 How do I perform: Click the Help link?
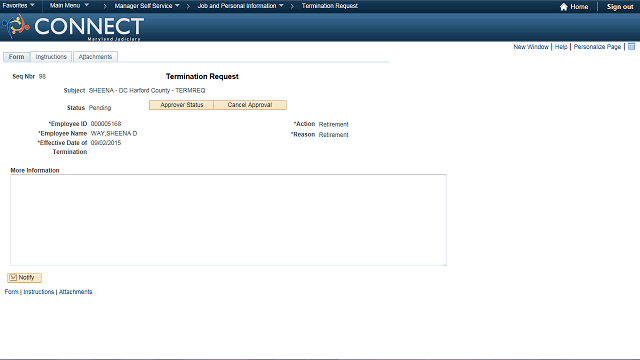[x=561, y=47]
